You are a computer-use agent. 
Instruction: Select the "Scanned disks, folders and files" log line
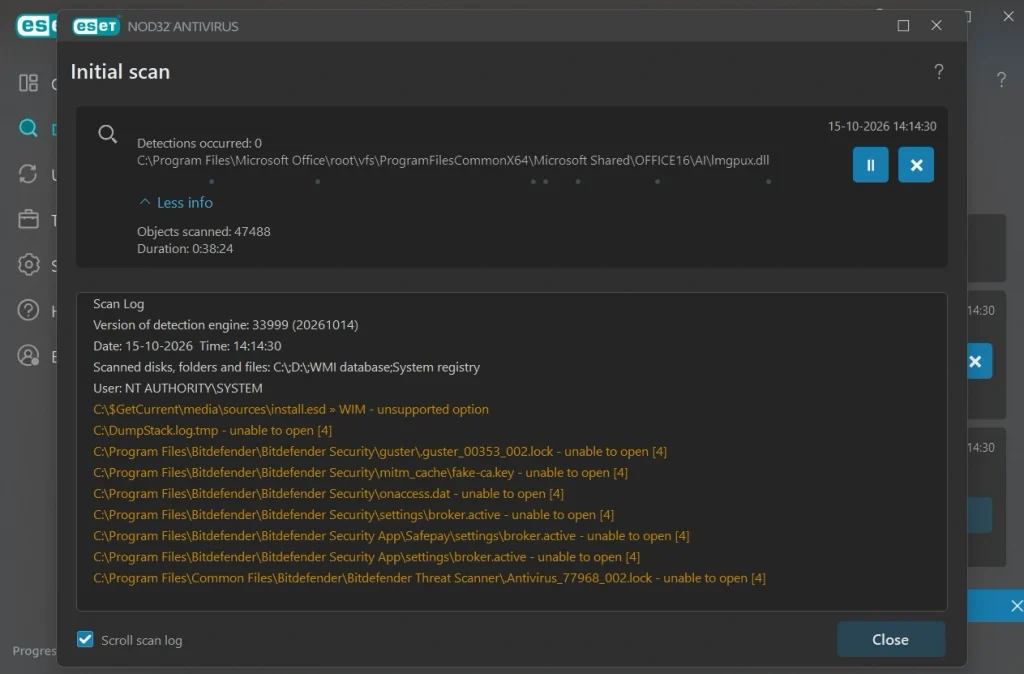pos(287,367)
